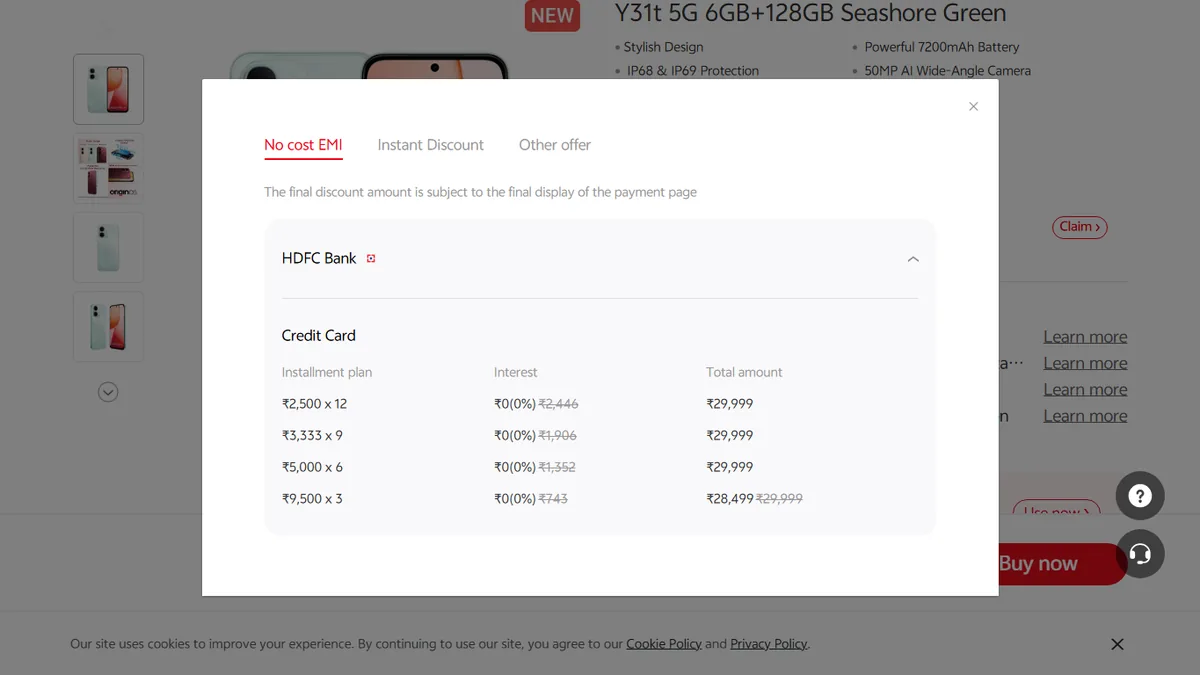The image size is (1200, 675).
Task: Click the third Learn more link
Action: click(1085, 390)
